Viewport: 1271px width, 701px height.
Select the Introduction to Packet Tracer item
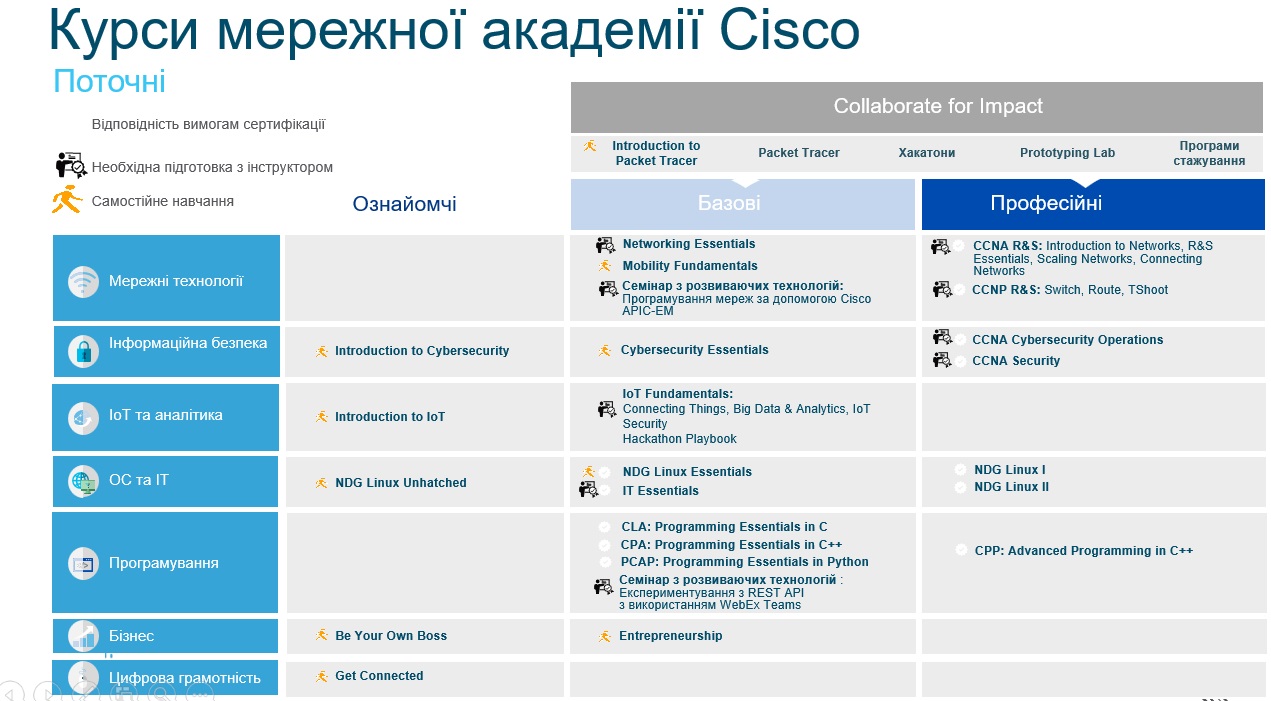[656, 153]
